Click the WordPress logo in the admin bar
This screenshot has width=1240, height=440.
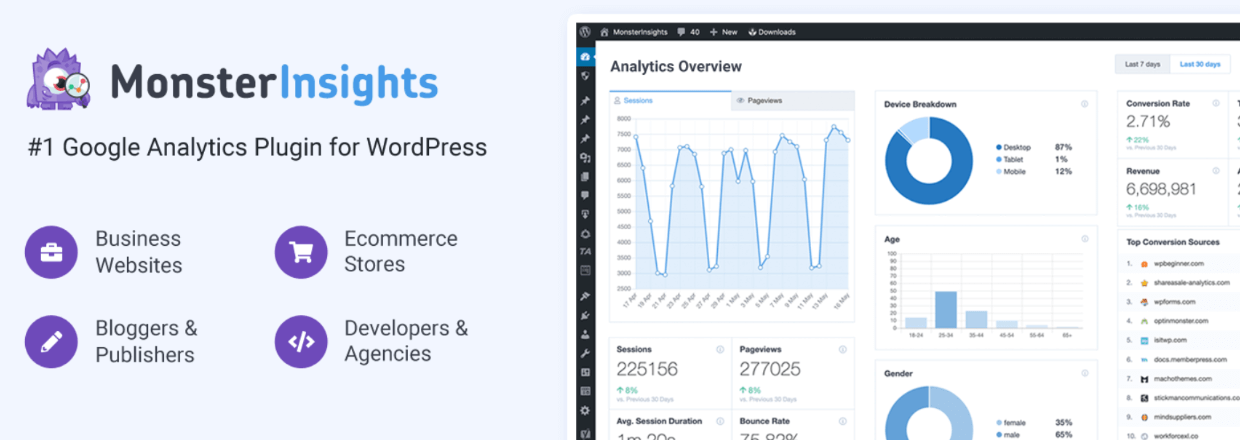tap(585, 32)
